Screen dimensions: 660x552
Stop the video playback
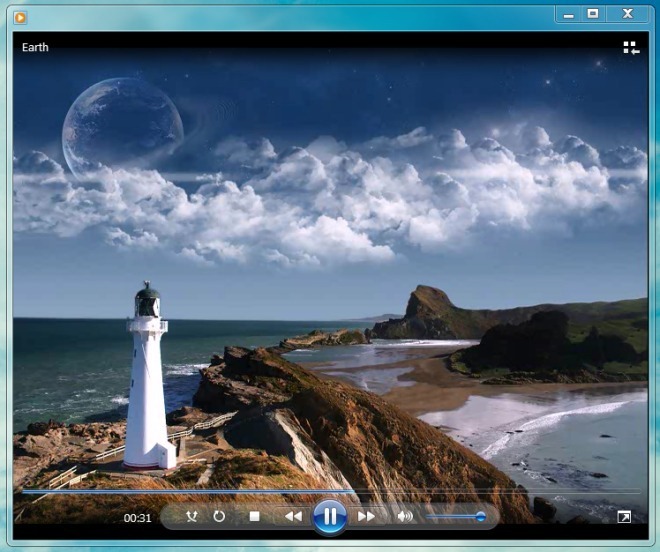[254, 516]
